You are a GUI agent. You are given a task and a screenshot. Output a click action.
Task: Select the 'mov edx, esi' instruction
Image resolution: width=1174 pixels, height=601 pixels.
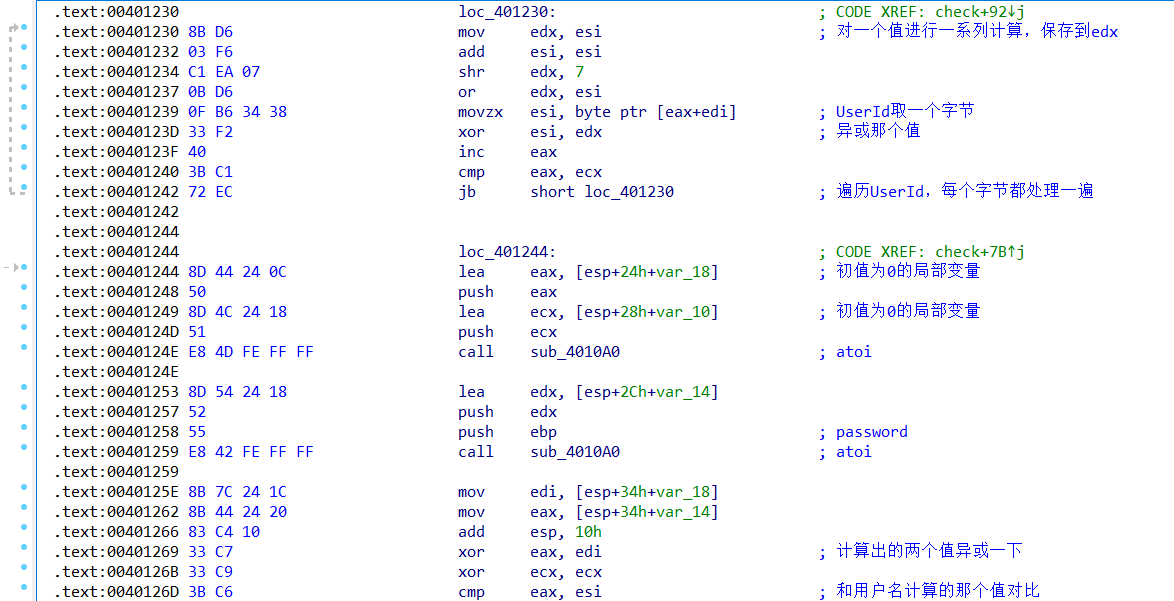[529, 32]
